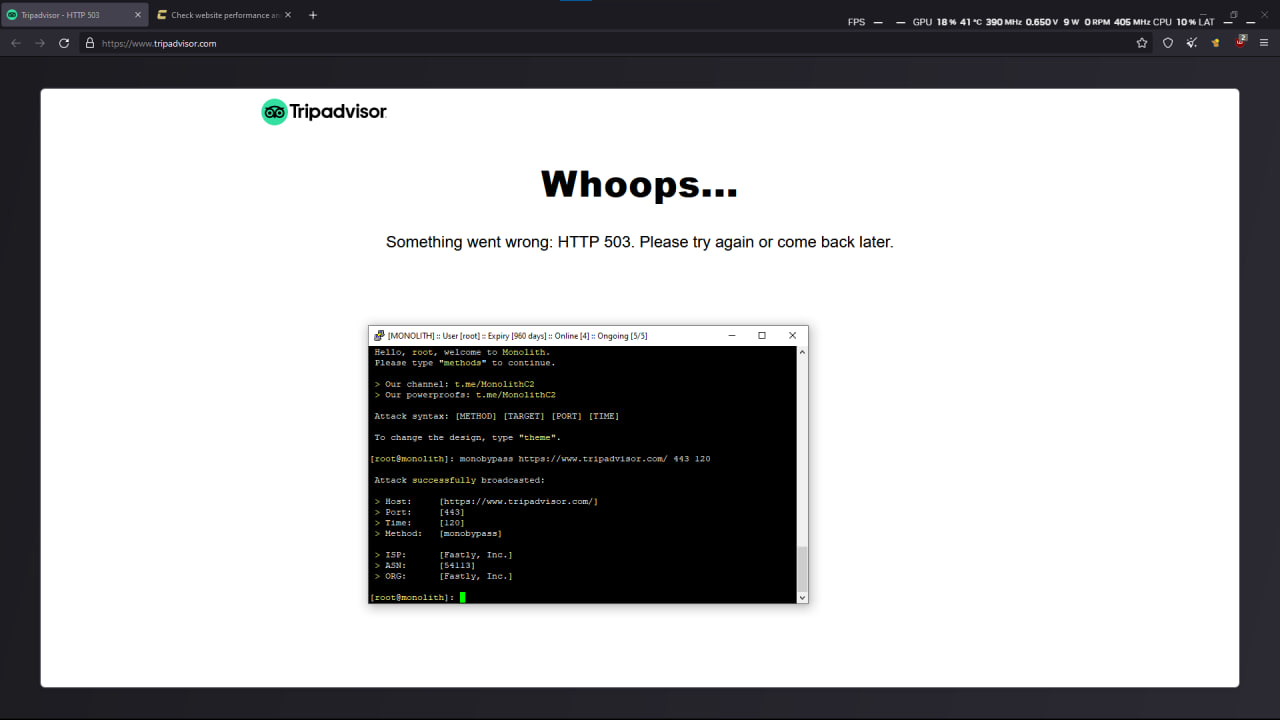Click the terminal scrollbar up arrow
Screen dimensions: 1280x720
[801, 353]
